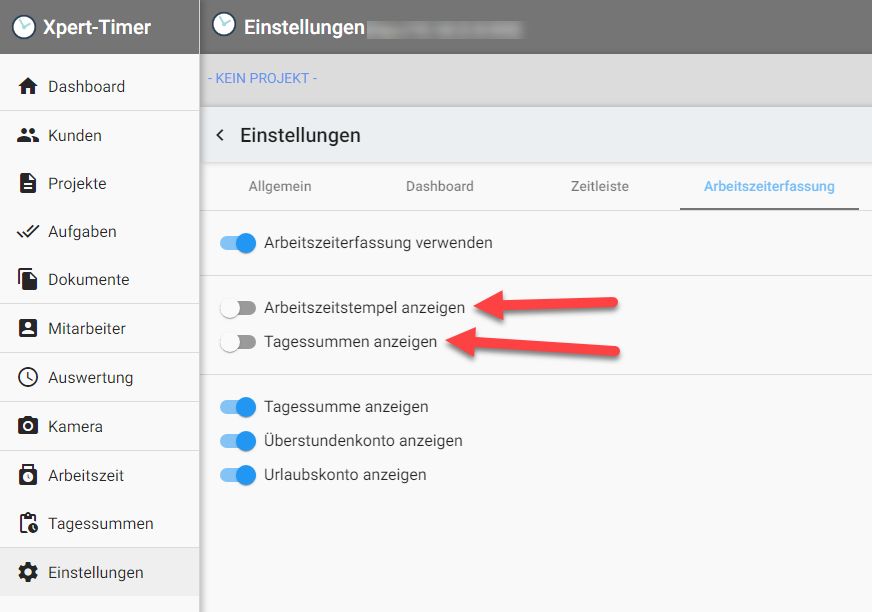872x612 pixels.
Task: Select the Mitarbeiter badge icon
Action: point(27,328)
